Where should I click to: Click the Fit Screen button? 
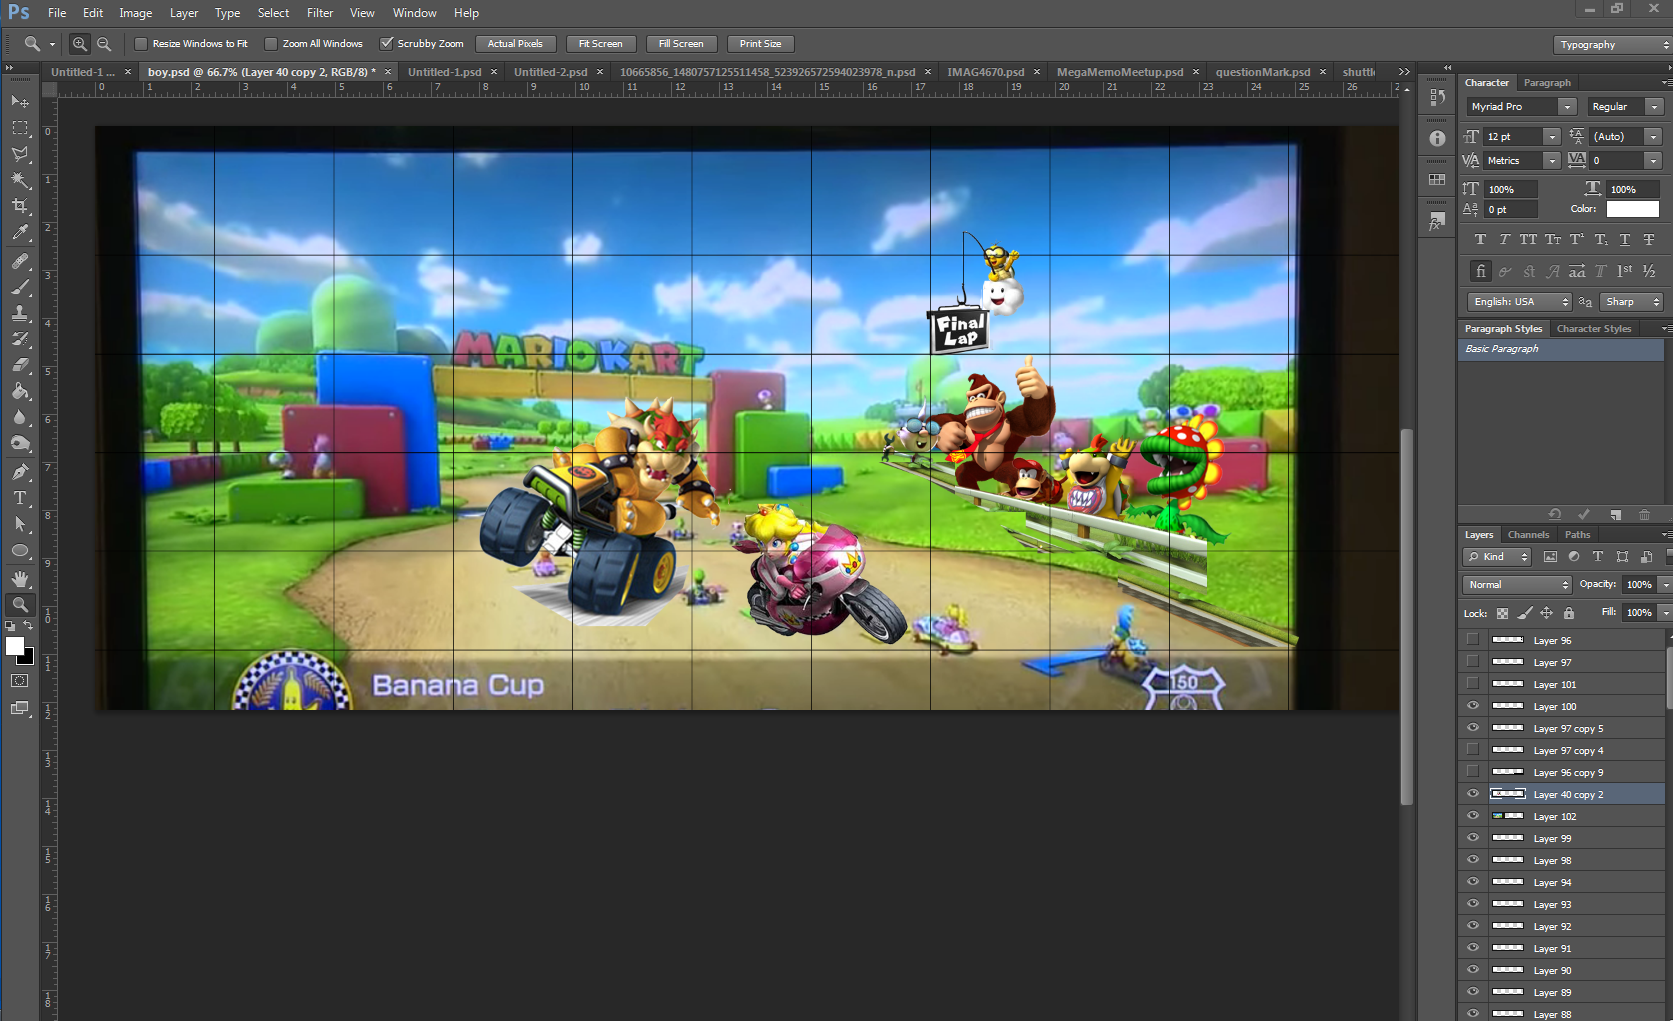(x=600, y=44)
